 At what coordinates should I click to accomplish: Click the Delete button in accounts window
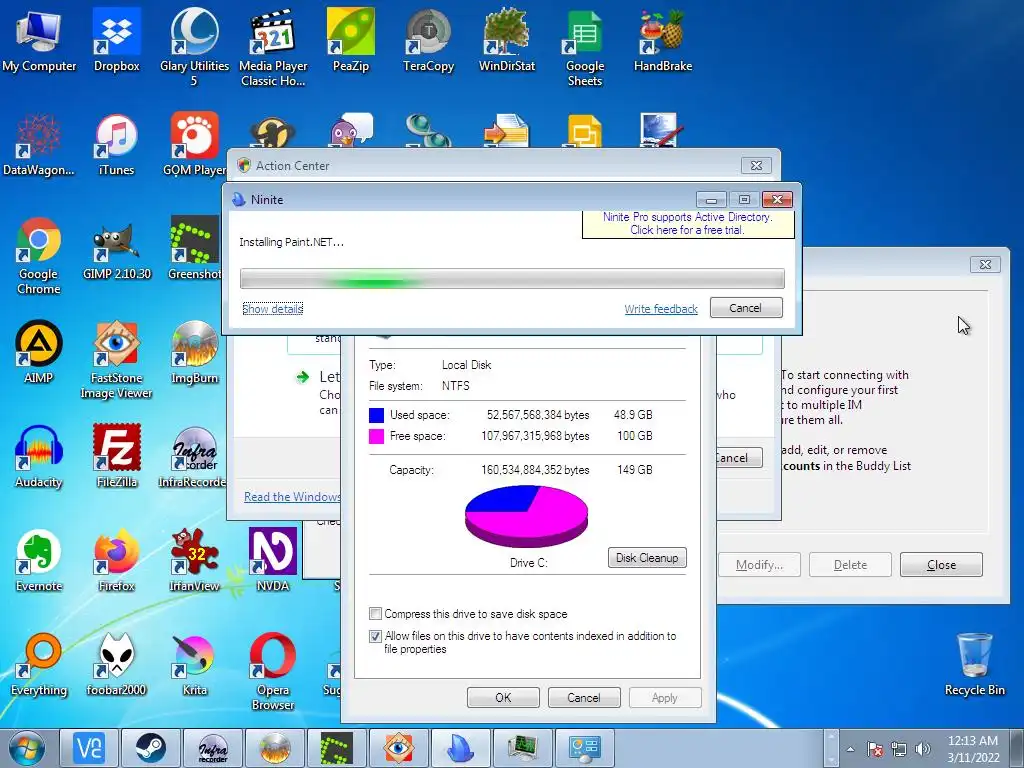coord(850,565)
